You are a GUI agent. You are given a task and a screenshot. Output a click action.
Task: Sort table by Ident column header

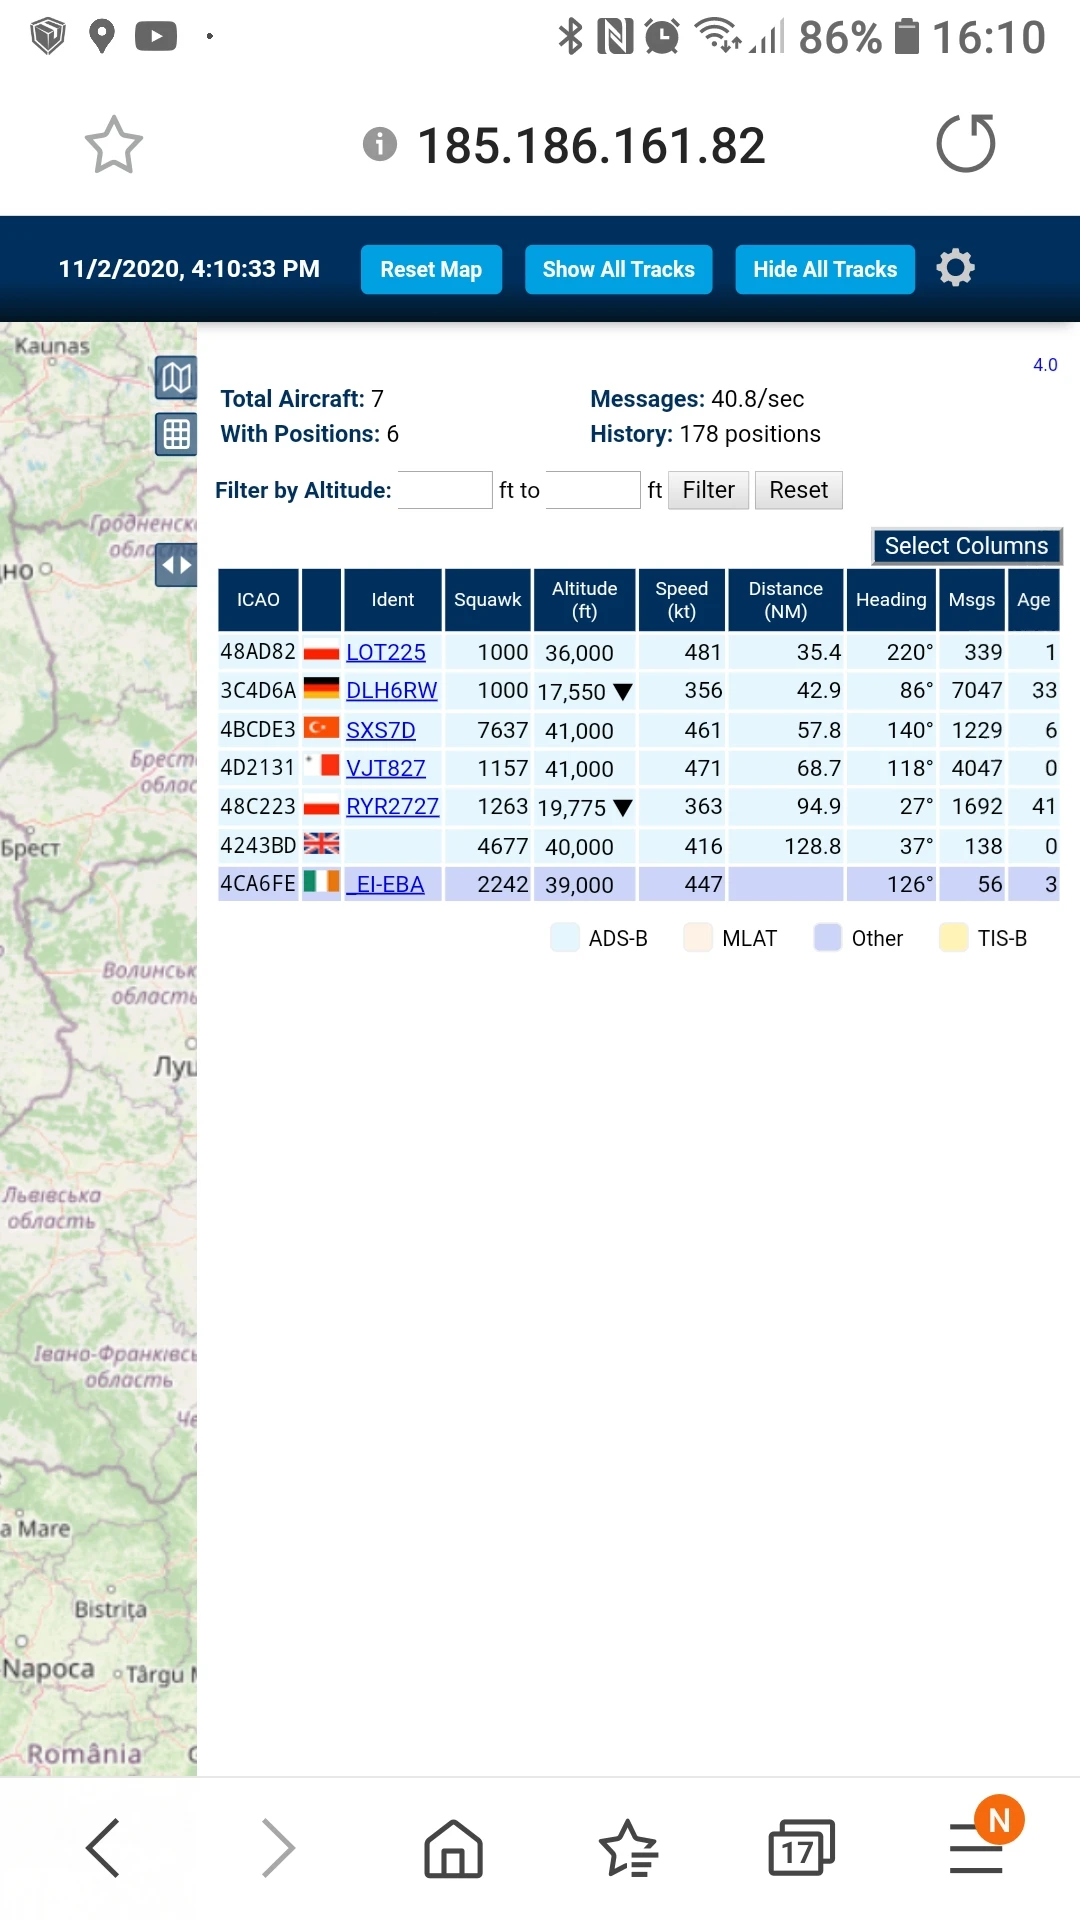[392, 600]
